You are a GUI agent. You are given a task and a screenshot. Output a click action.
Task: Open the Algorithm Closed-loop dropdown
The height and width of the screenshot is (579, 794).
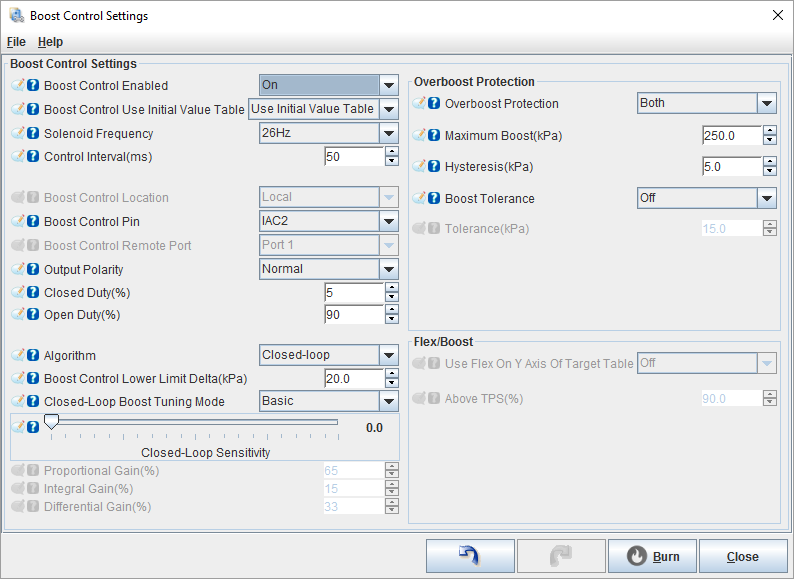coord(389,355)
